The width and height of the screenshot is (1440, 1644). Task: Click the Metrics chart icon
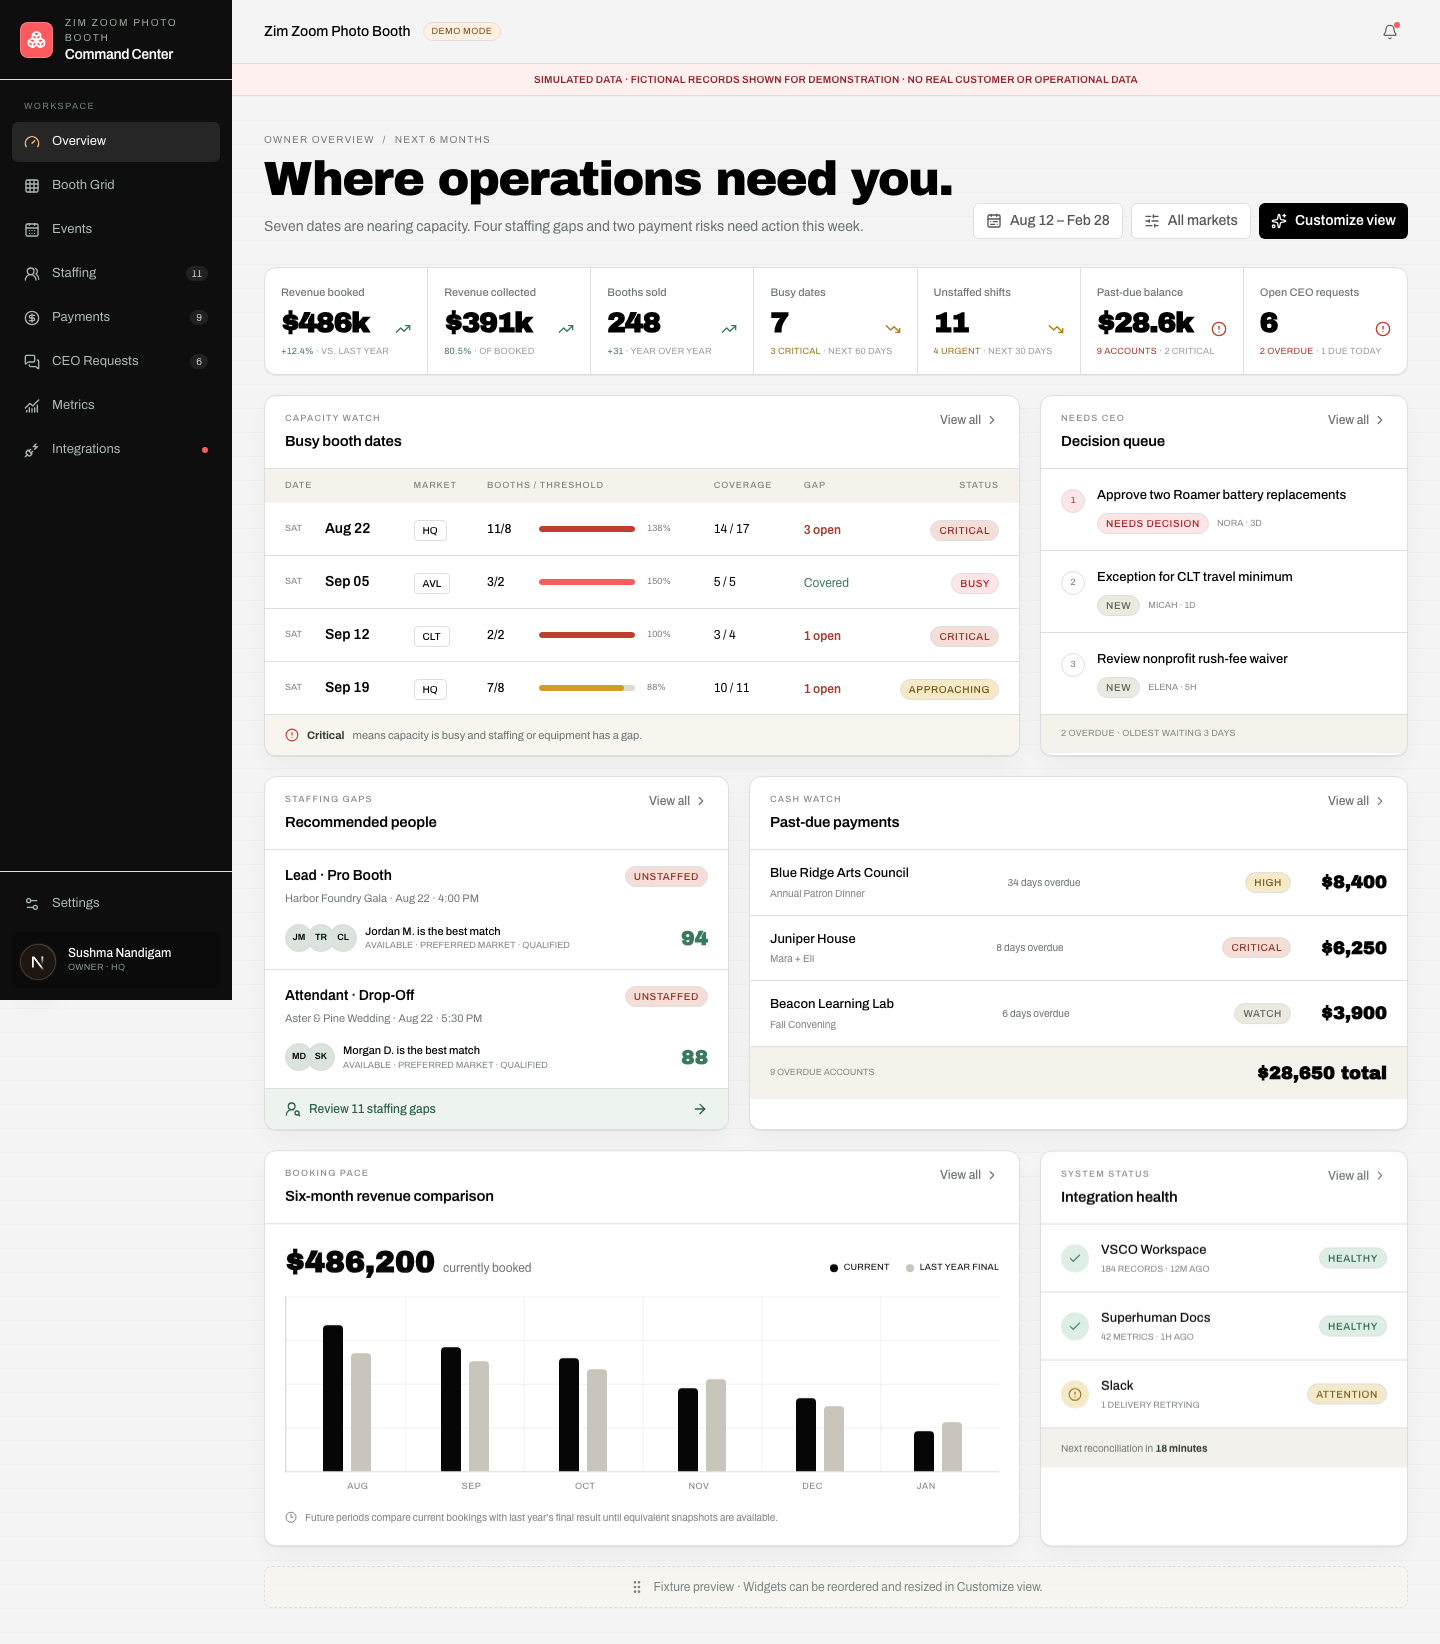click(32, 406)
